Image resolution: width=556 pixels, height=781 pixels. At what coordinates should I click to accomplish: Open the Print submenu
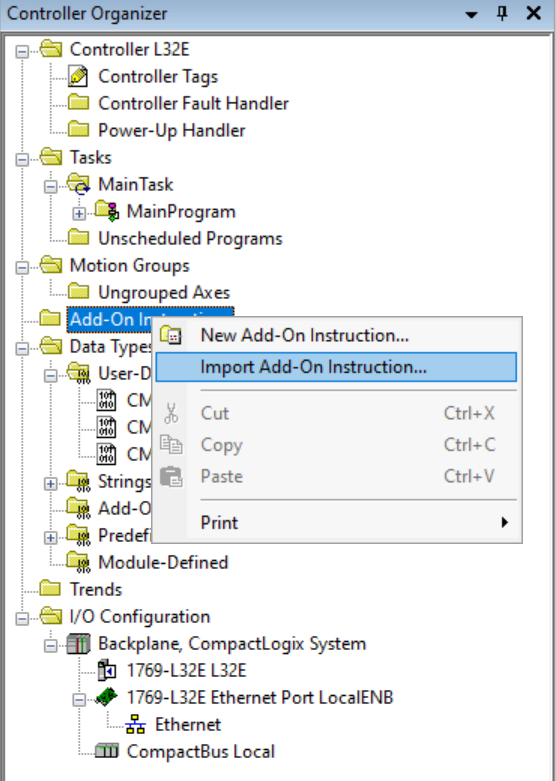(x=336, y=522)
